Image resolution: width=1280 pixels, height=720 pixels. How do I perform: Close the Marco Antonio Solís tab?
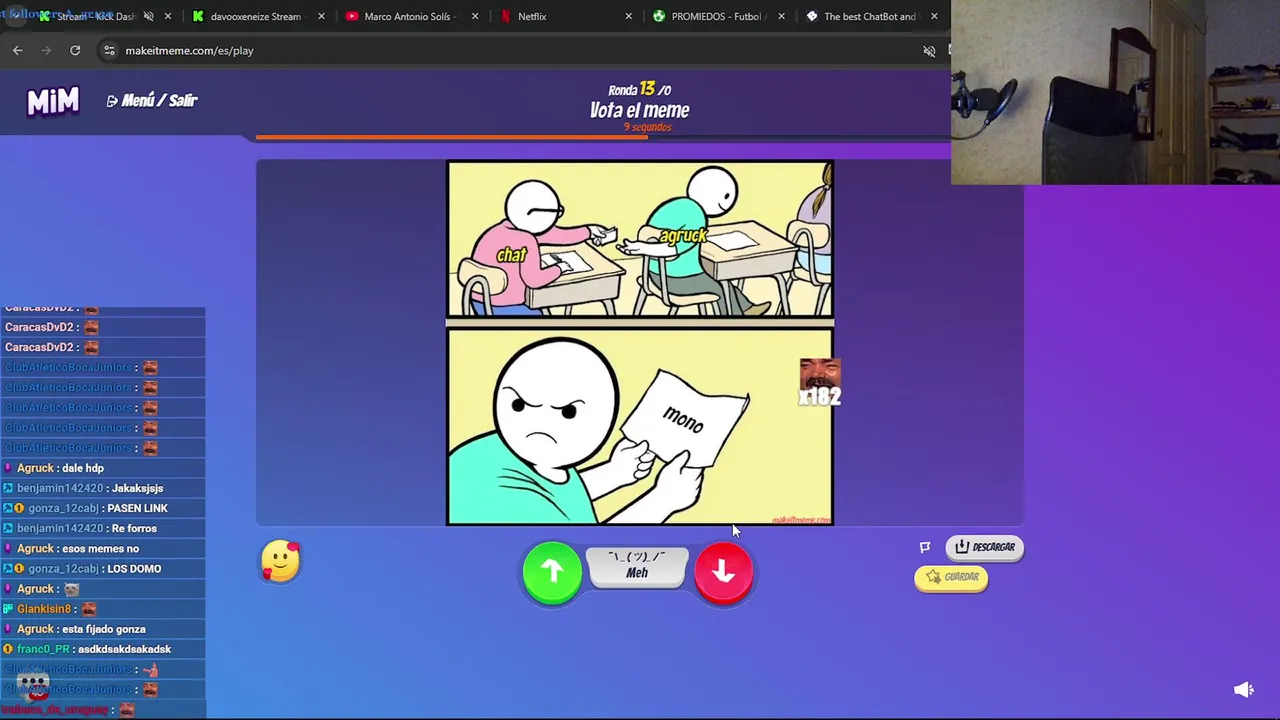coord(475,16)
